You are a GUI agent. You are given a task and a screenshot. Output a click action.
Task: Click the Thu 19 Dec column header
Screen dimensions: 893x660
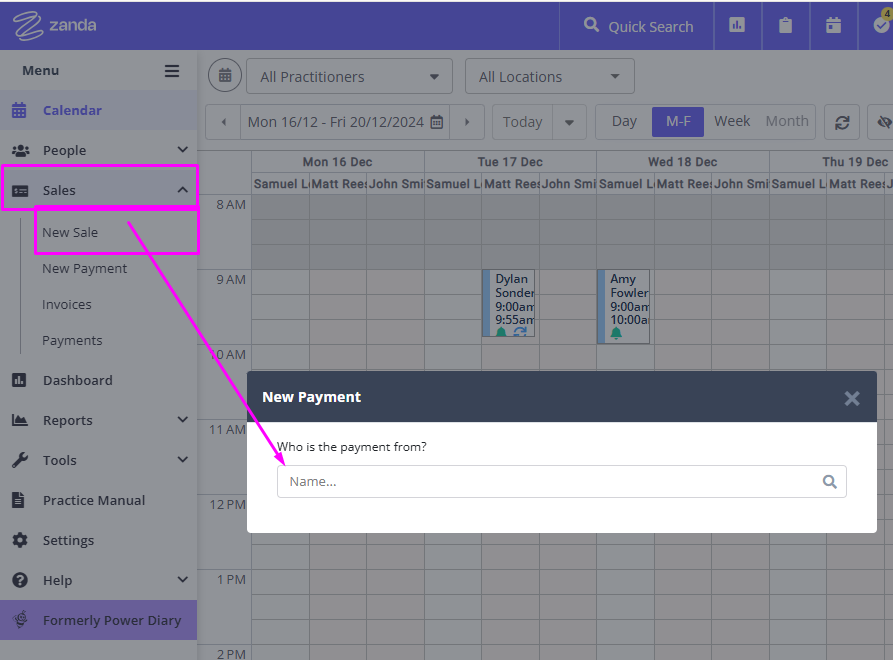coord(854,162)
